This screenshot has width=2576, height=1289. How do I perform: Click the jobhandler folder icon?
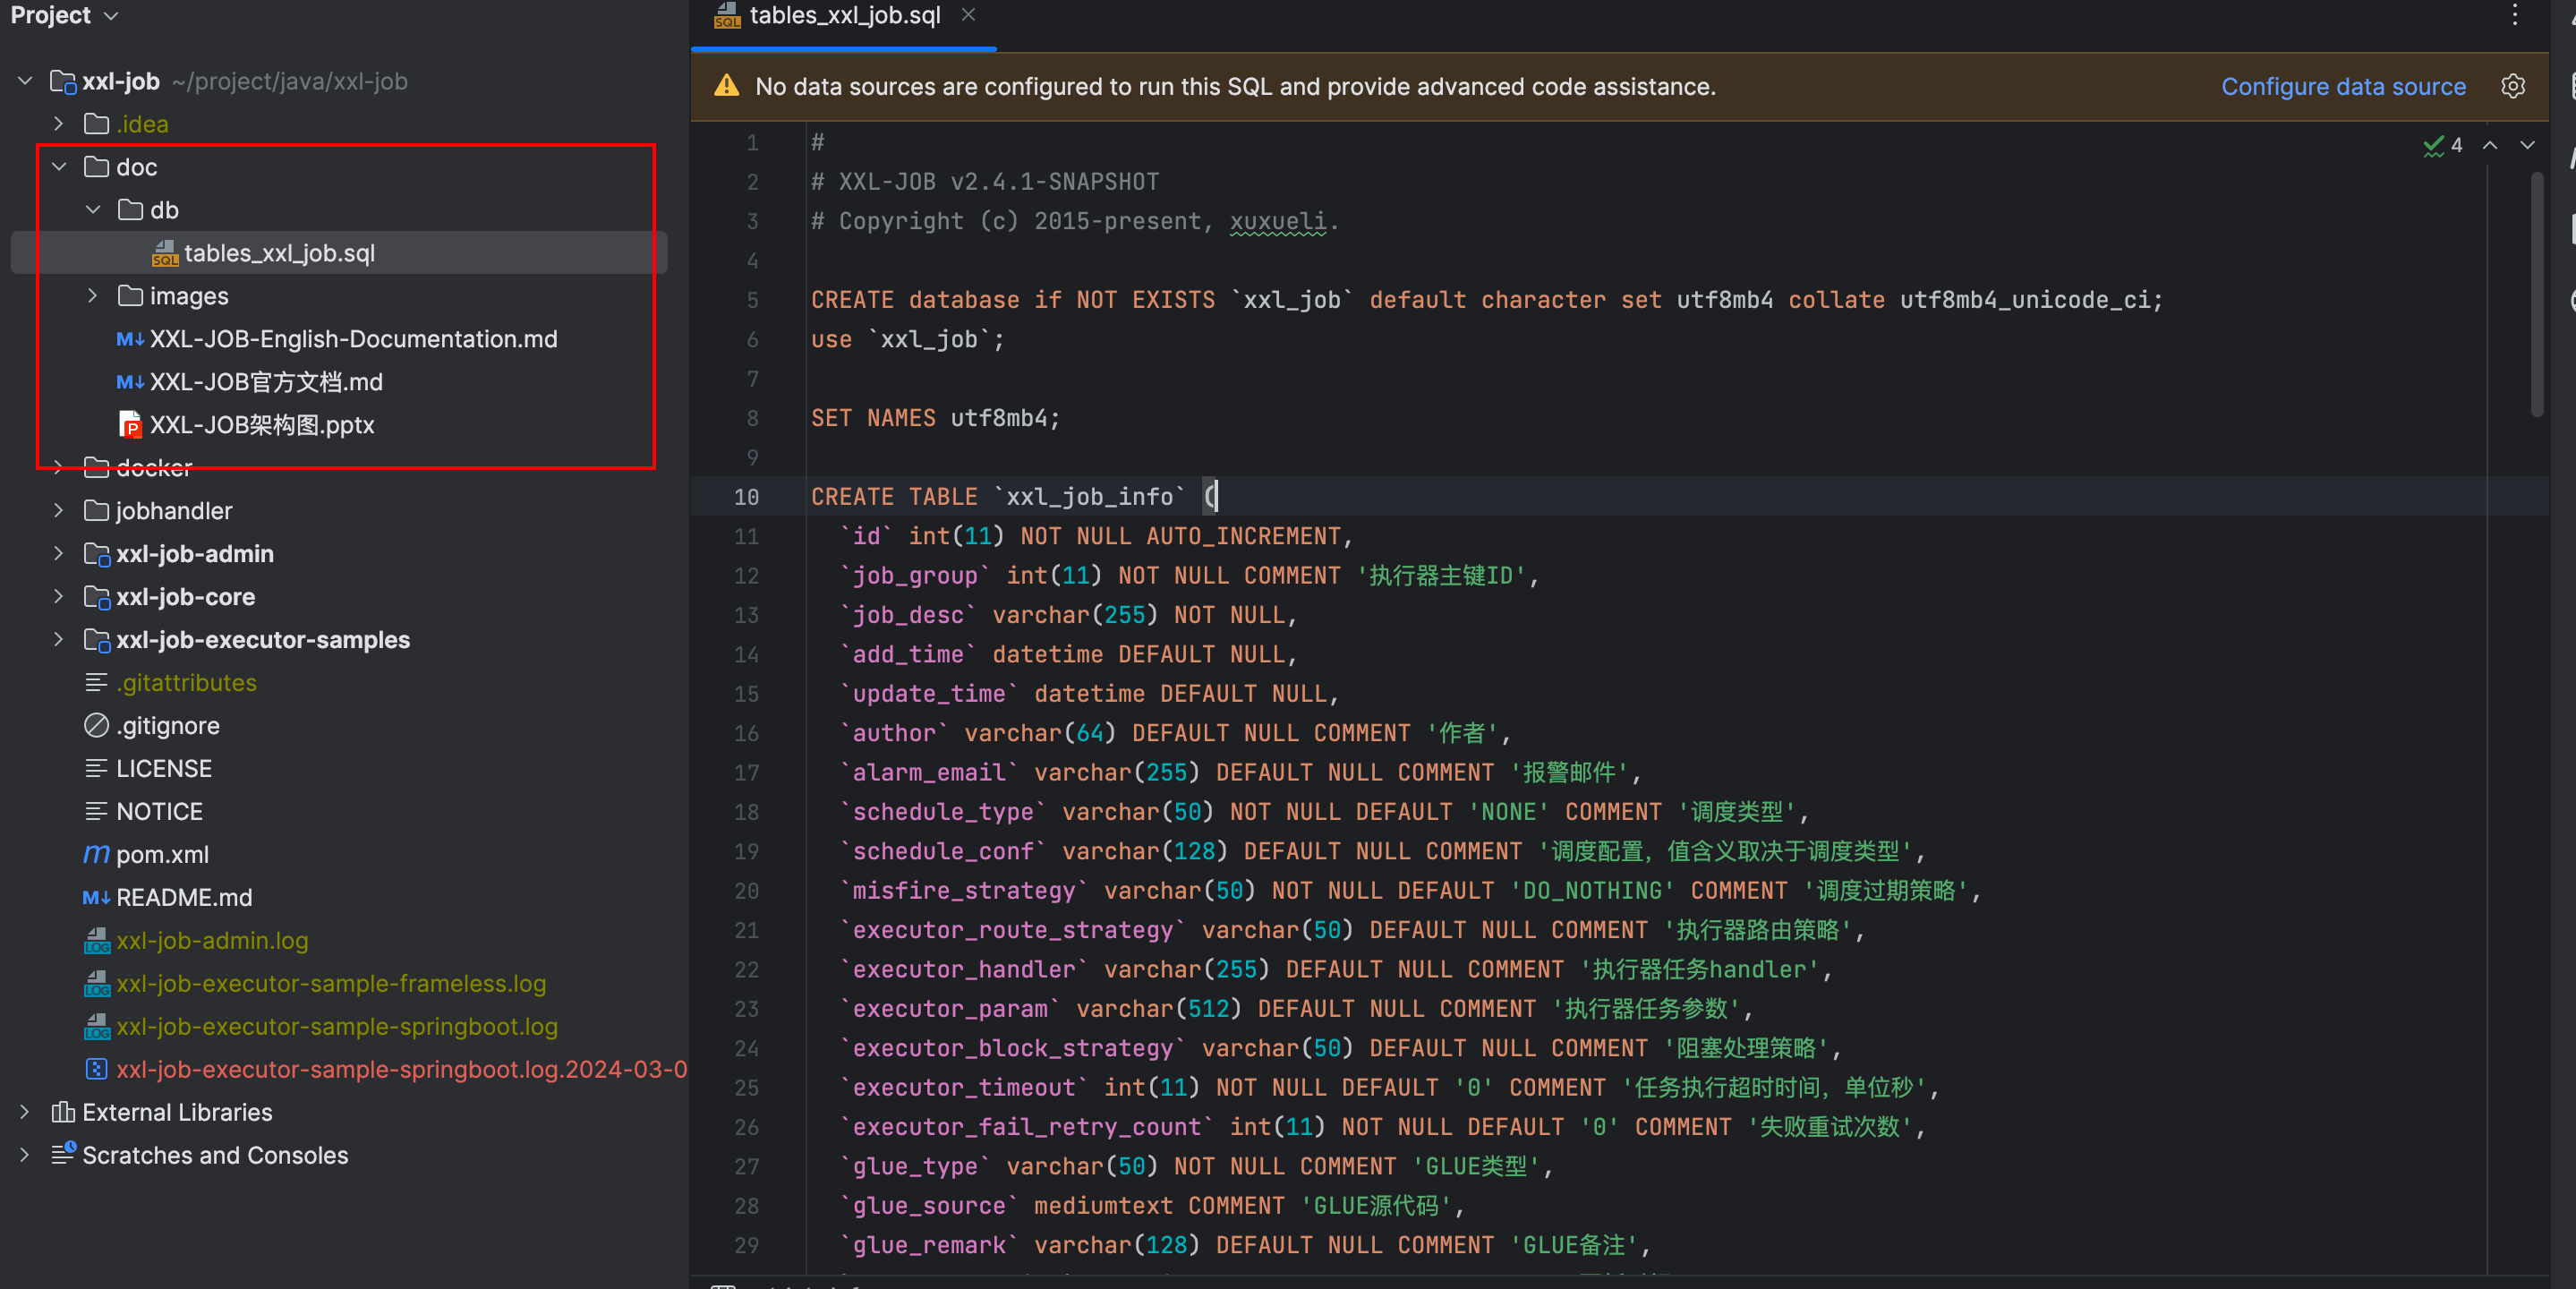97,511
